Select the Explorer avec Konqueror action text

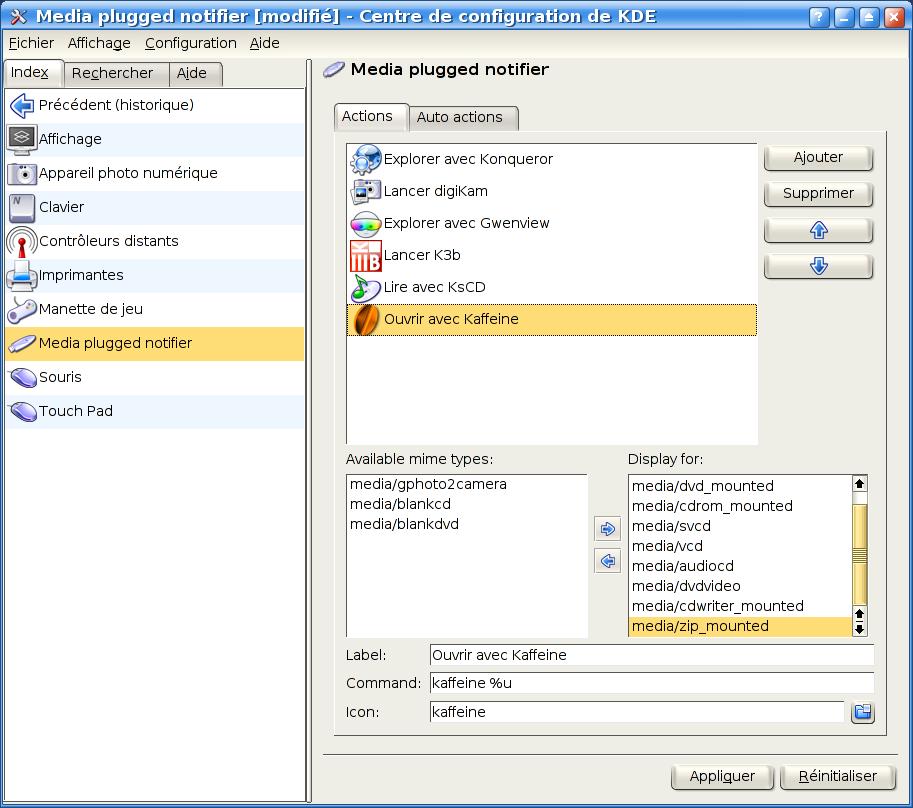(x=468, y=160)
